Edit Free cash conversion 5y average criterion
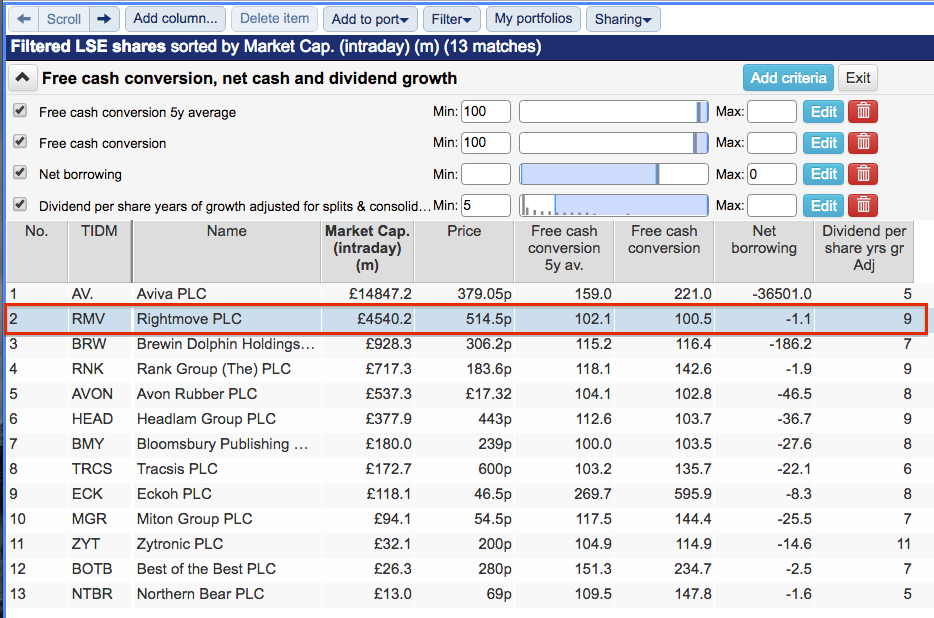 (x=823, y=111)
